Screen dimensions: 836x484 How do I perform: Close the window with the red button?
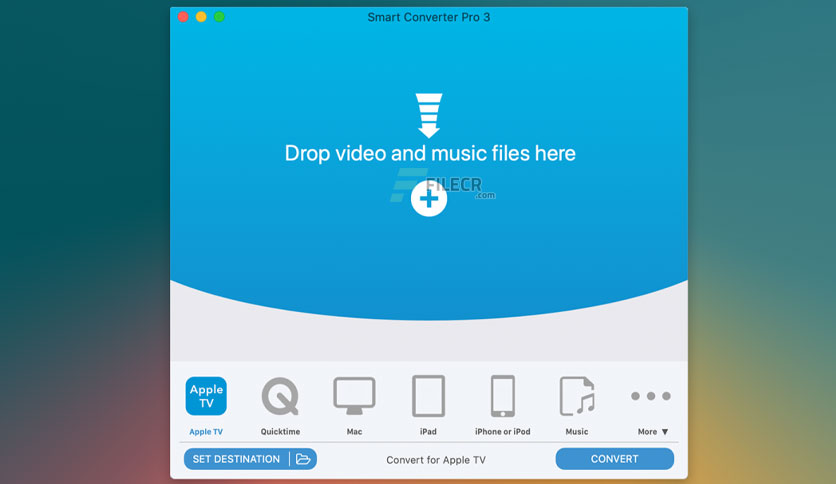tap(183, 17)
